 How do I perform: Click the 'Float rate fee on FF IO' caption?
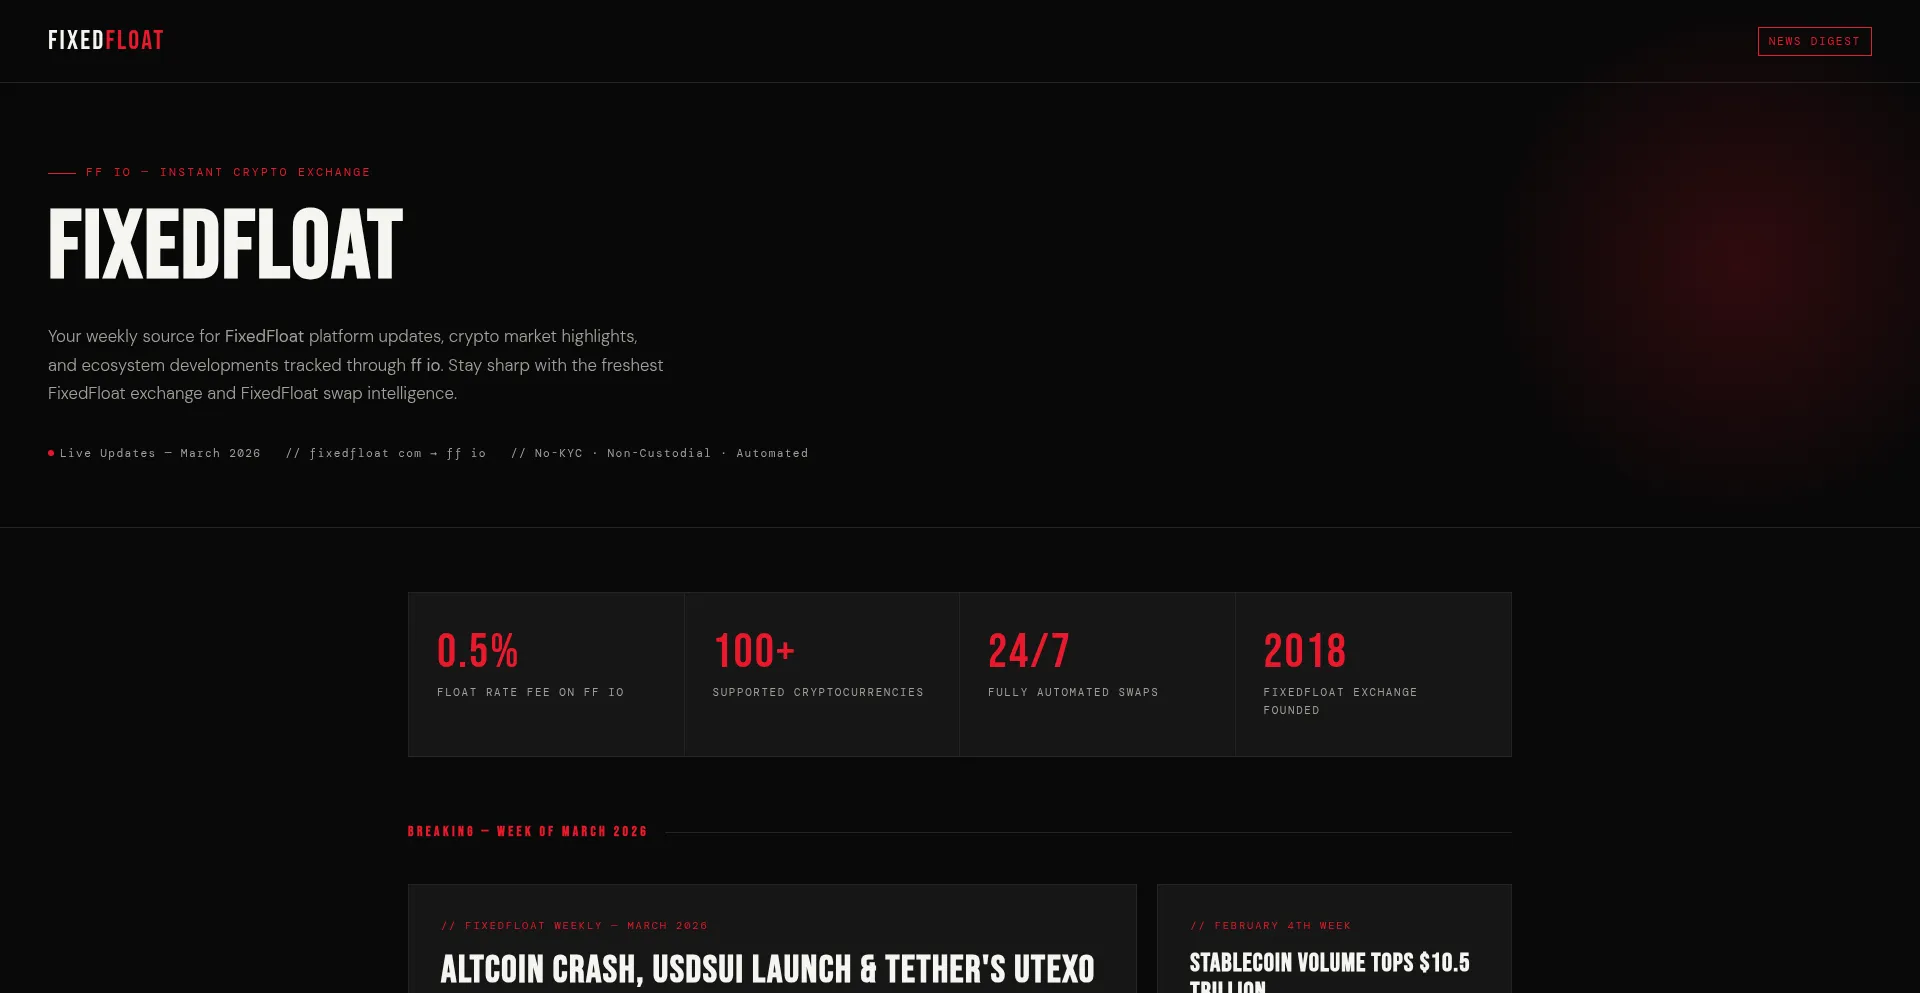pos(530,692)
